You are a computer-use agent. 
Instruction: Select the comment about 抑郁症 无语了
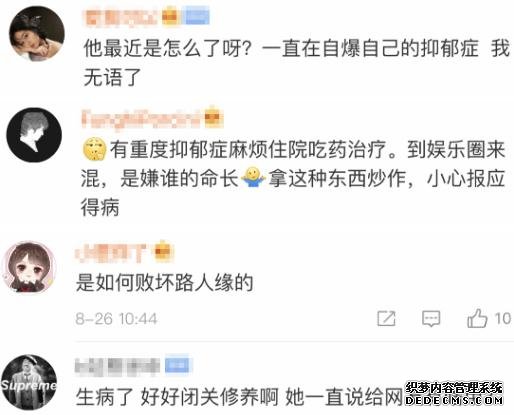click(x=296, y=63)
